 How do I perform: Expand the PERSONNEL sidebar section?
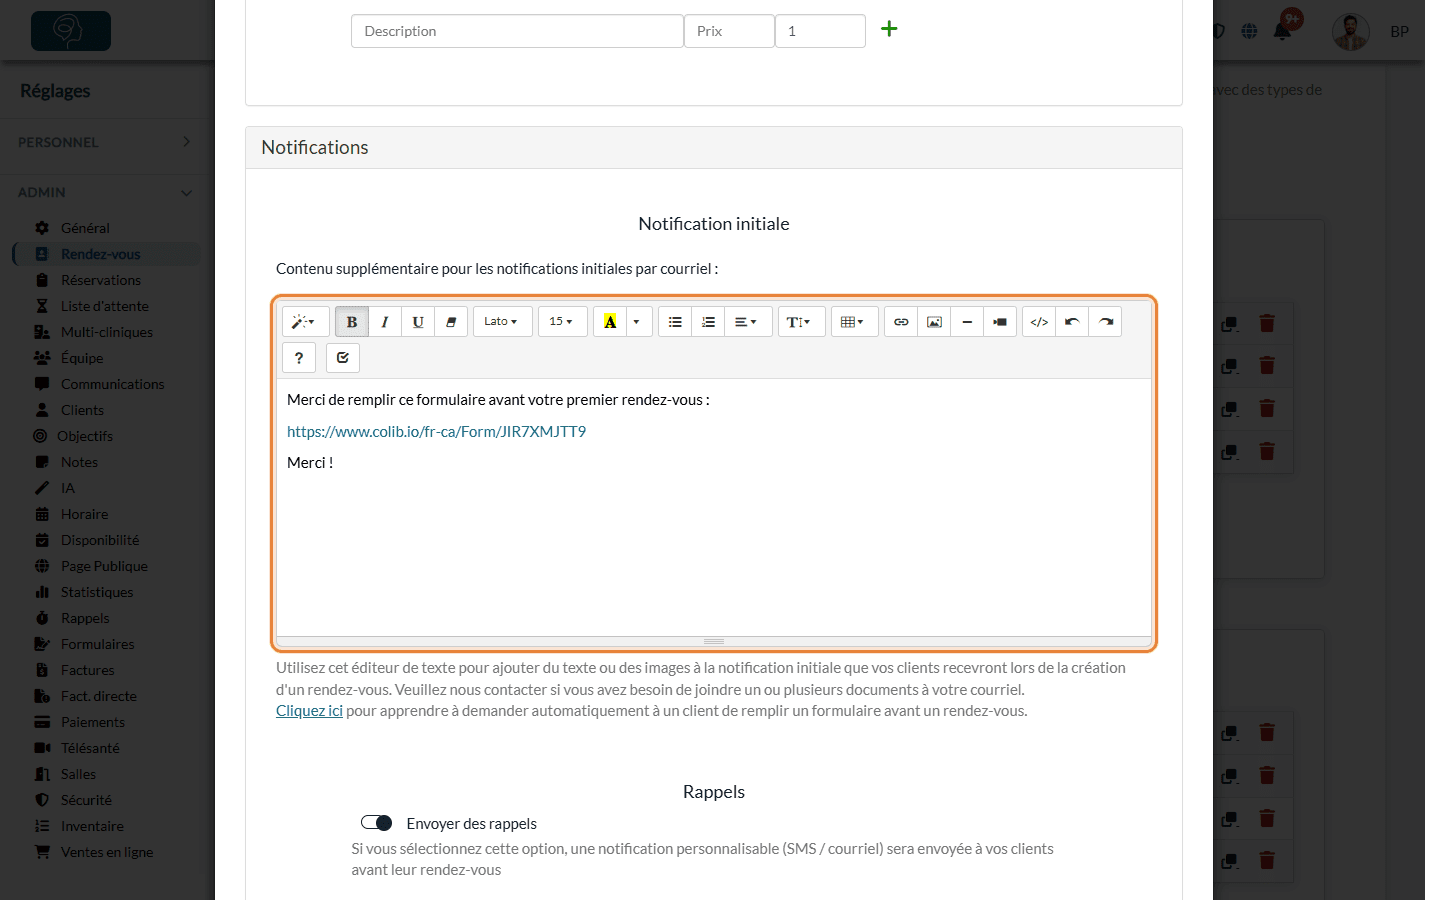(x=104, y=142)
